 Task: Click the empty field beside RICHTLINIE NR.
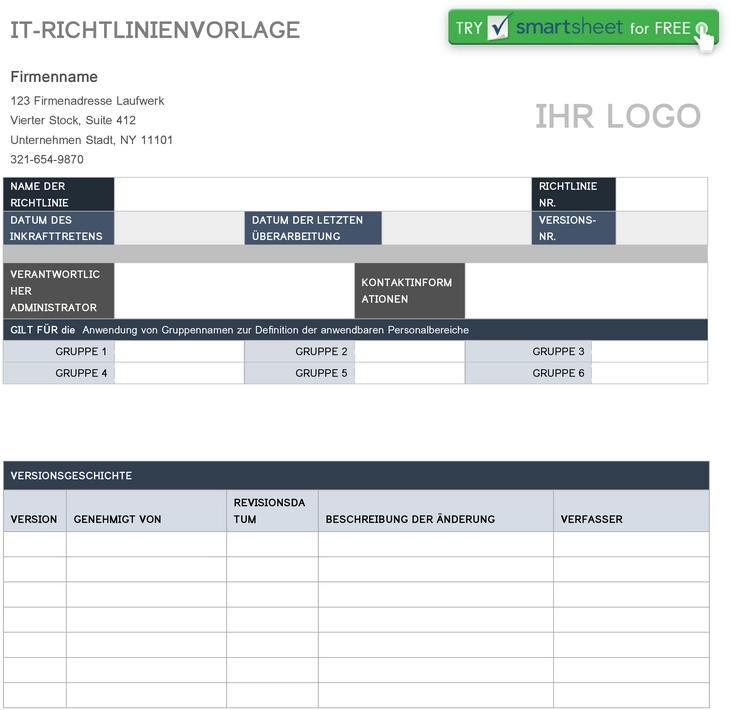point(662,194)
